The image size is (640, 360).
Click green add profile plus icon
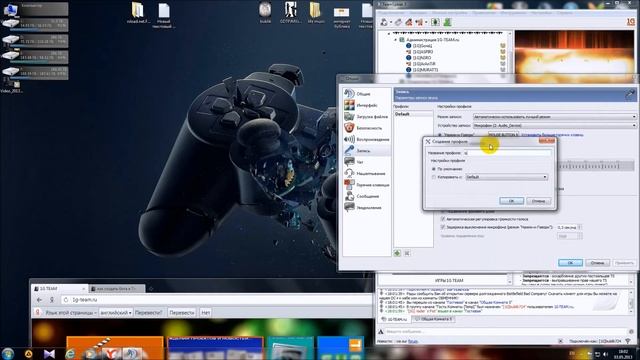click(397, 253)
